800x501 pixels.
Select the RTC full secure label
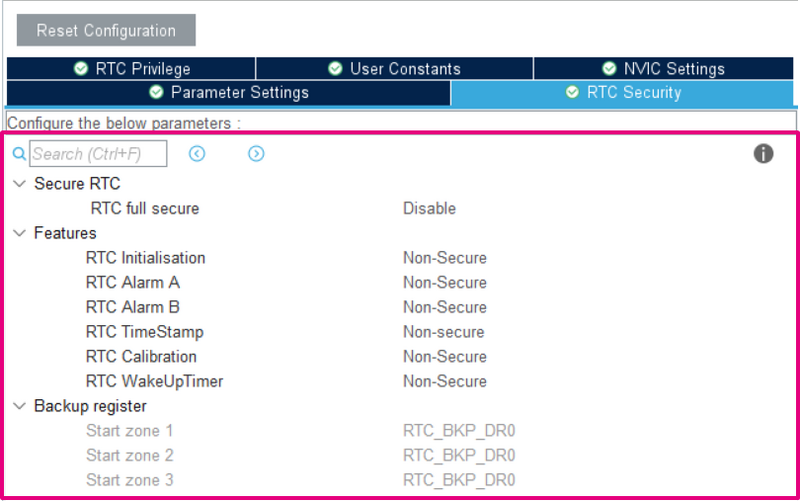[x=145, y=208]
